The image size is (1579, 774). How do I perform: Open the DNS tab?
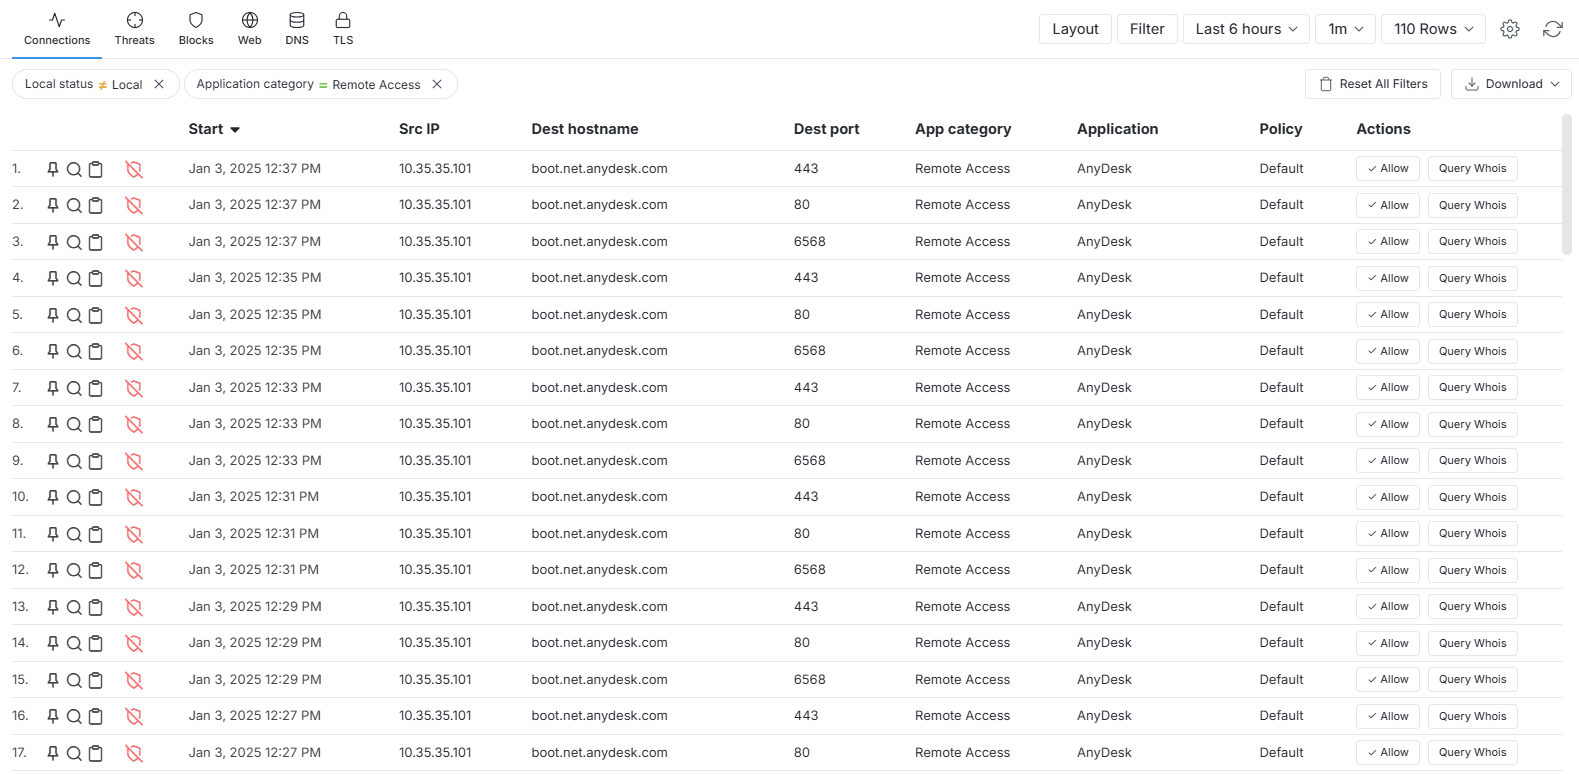(297, 29)
